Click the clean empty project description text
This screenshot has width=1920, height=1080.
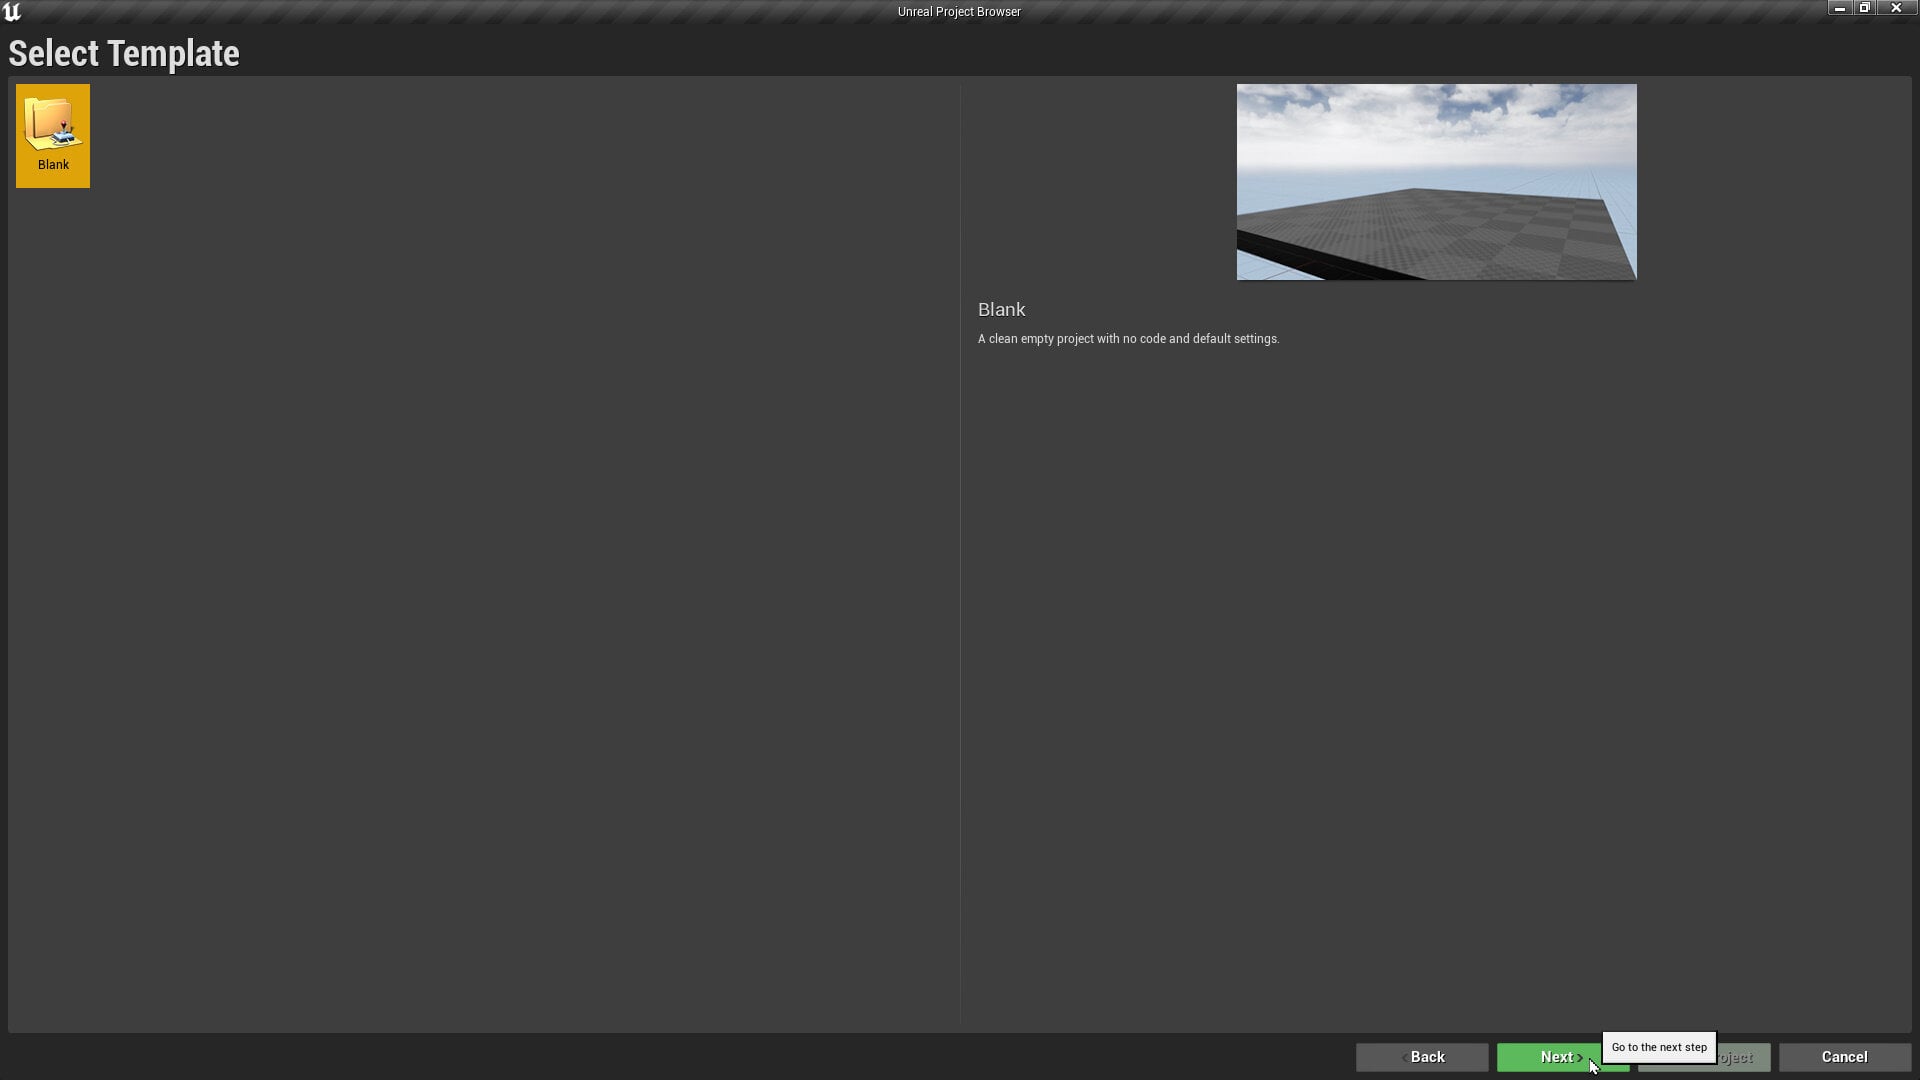pyautogui.click(x=1128, y=339)
